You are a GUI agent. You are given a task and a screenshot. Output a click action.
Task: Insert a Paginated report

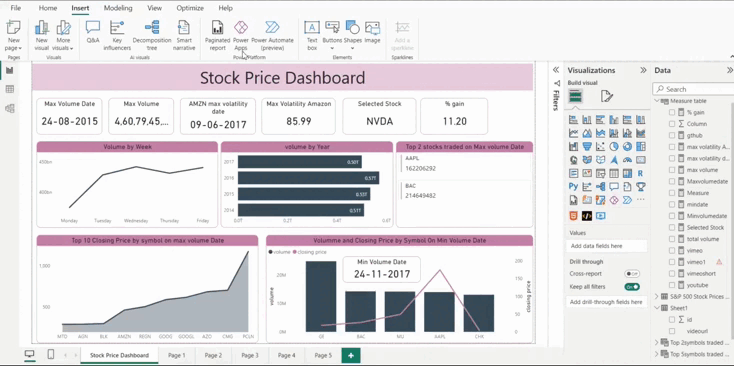pyautogui.click(x=217, y=35)
